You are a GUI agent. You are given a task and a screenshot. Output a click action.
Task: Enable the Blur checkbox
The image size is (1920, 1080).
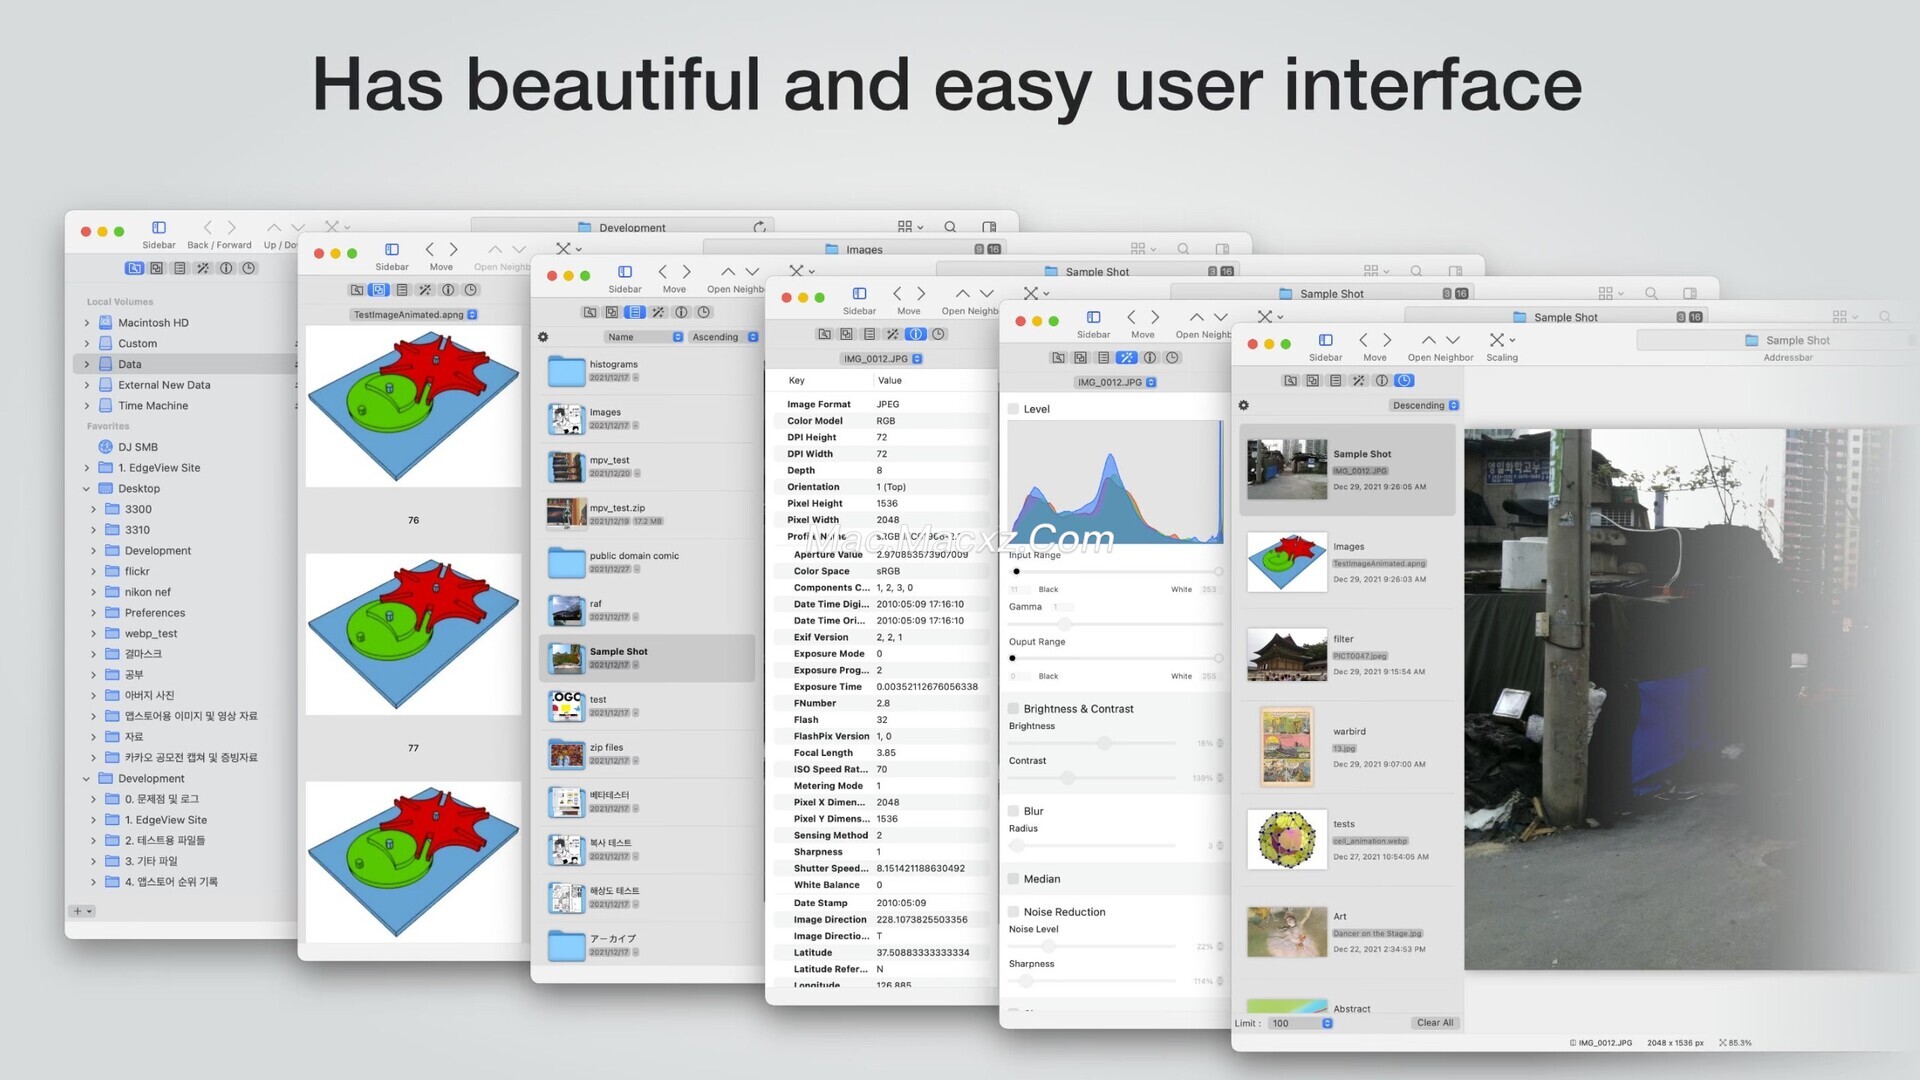(1013, 811)
